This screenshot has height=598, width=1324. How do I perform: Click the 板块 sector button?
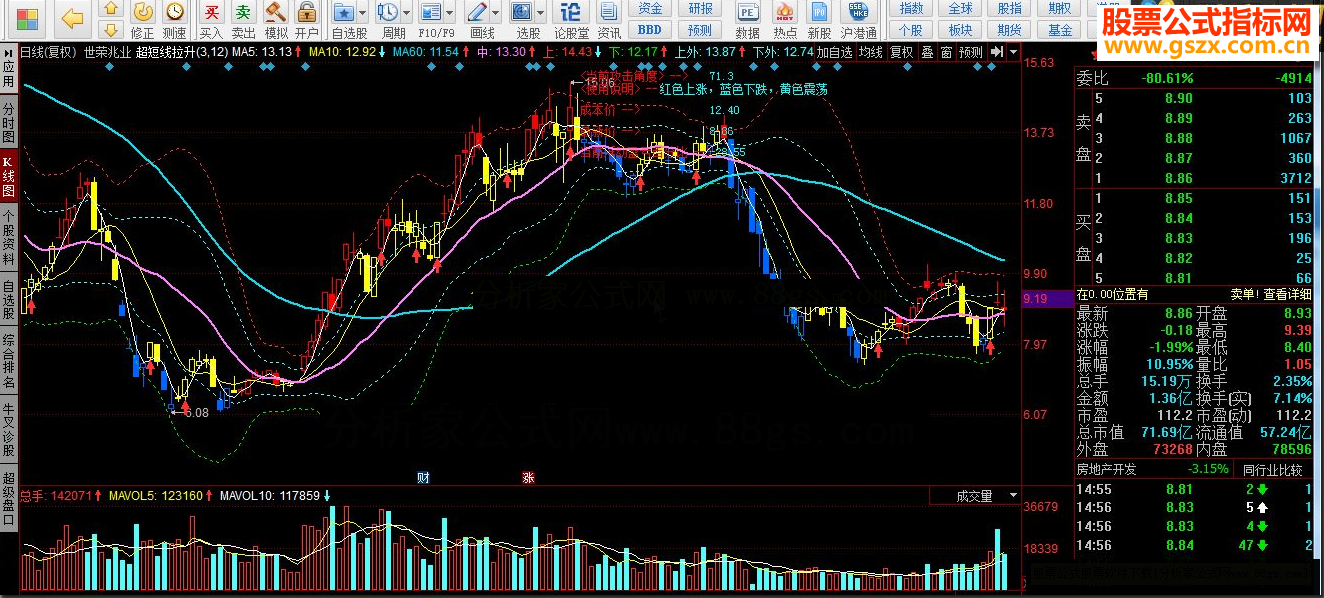click(960, 30)
